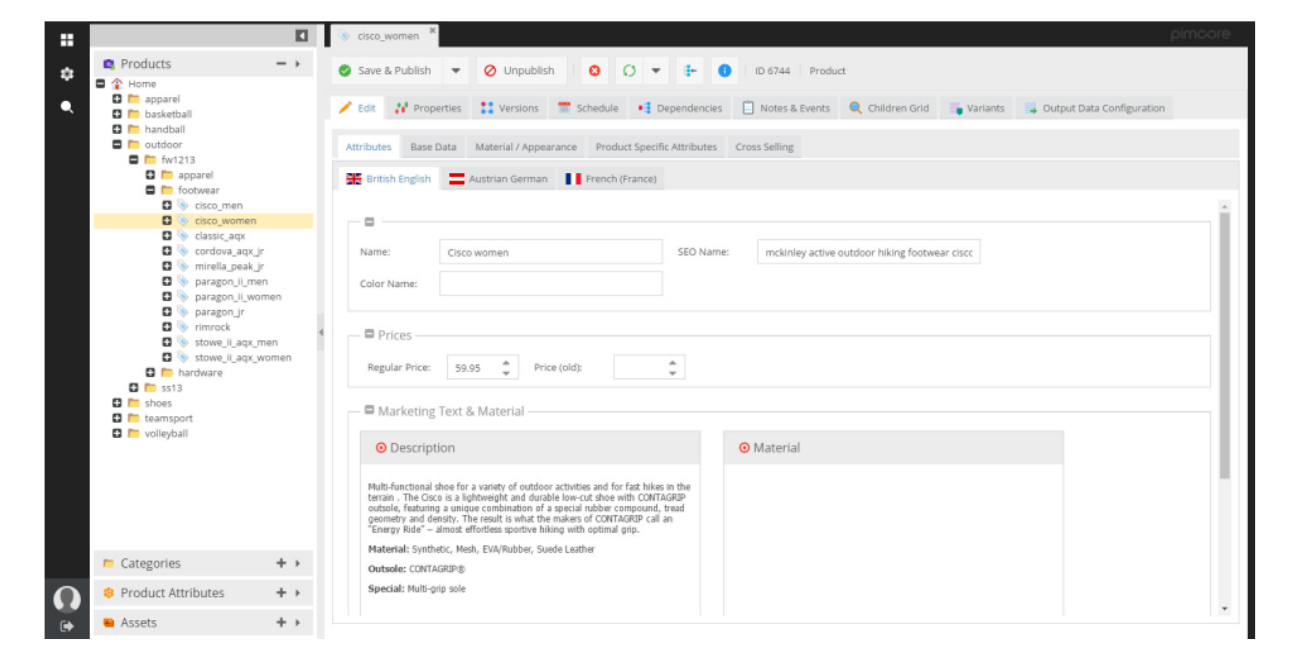Click the logout icon at bottom left

(67, 626)
